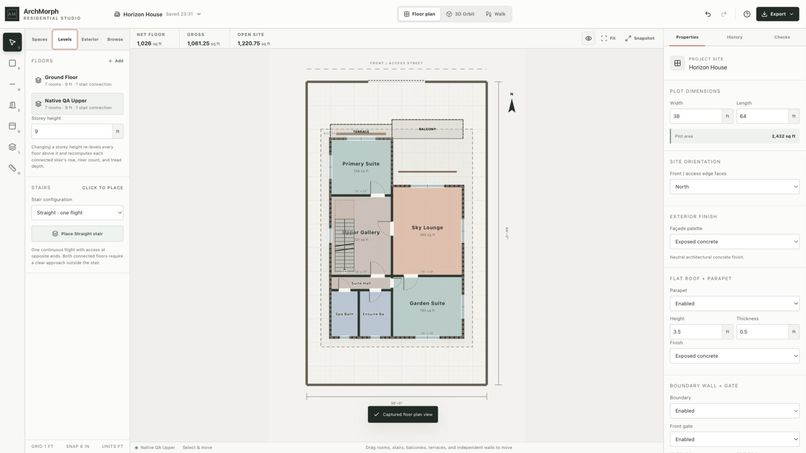
Task: Open the help icon
Action: tap(746, 14)
